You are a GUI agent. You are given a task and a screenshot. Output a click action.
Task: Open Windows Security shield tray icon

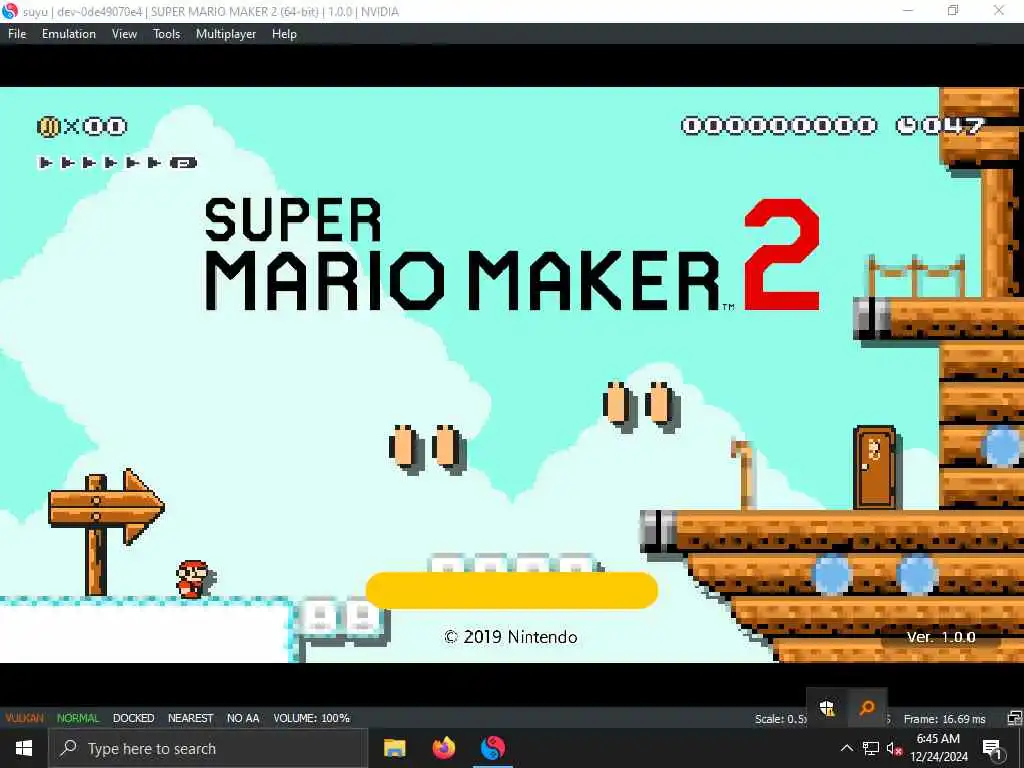point(827,708)
